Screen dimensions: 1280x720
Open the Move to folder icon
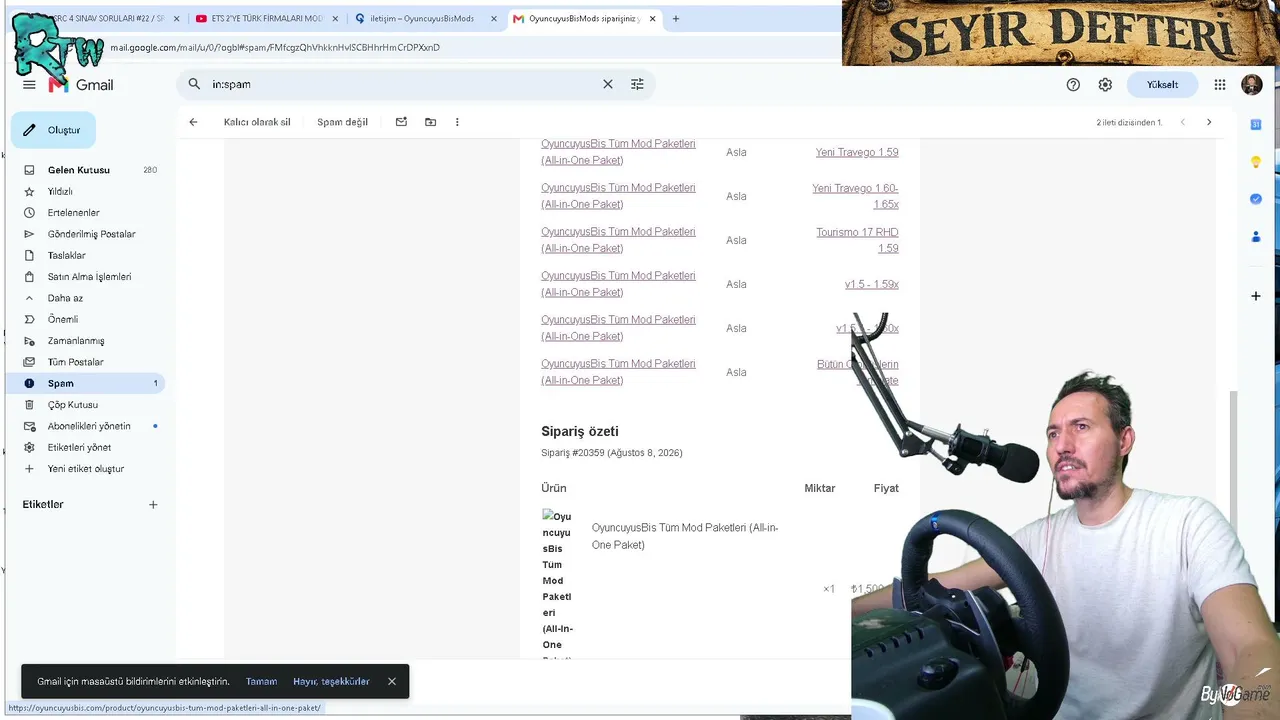(430, 122)
